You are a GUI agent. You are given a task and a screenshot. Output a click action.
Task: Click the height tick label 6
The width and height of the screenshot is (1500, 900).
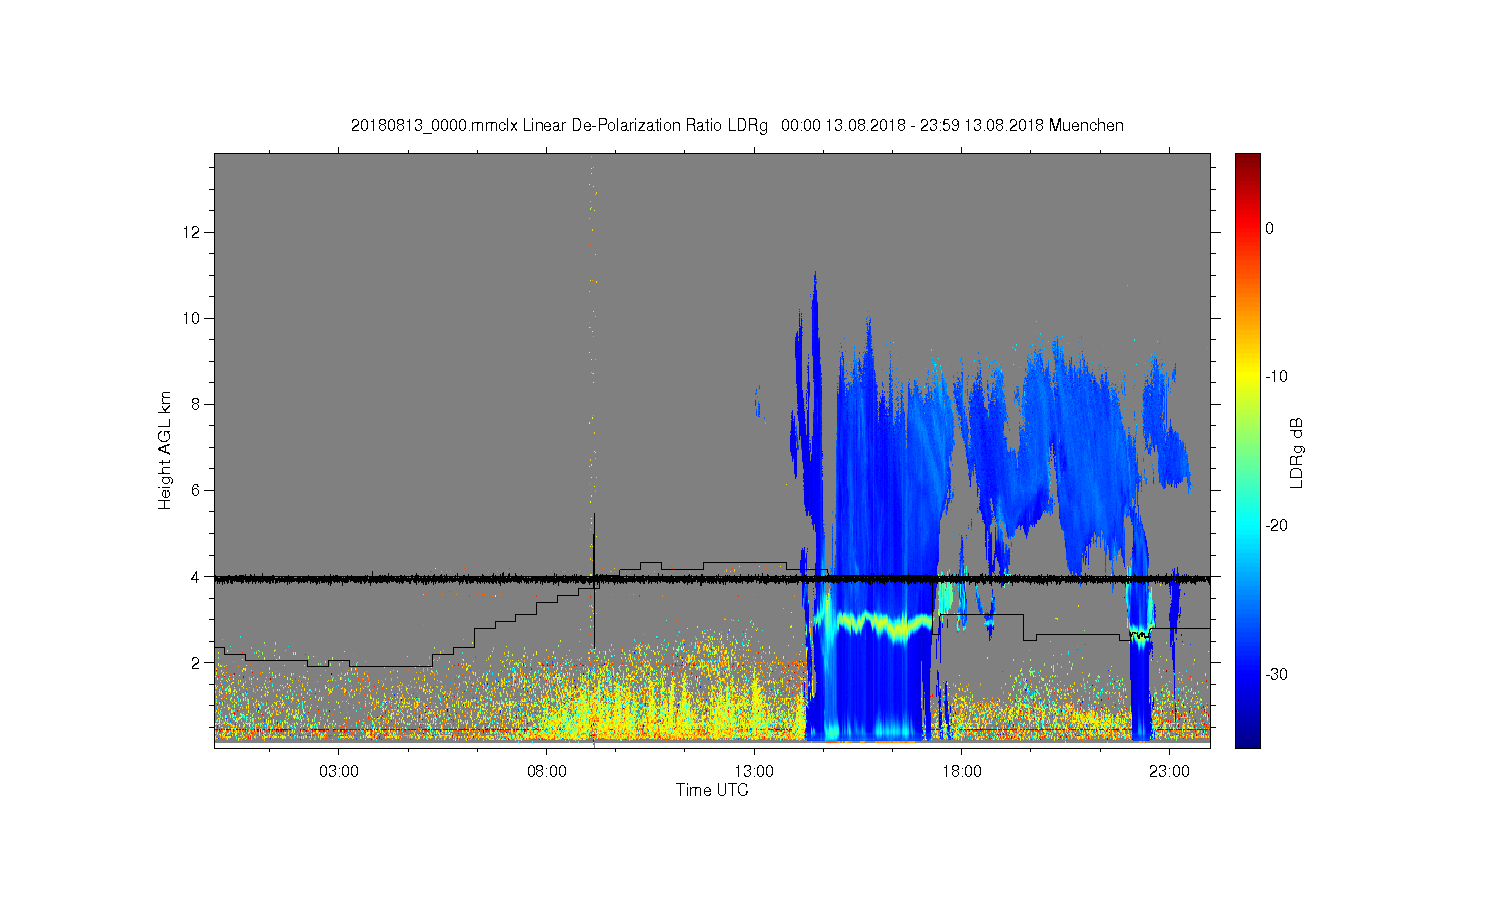point(196,490)
